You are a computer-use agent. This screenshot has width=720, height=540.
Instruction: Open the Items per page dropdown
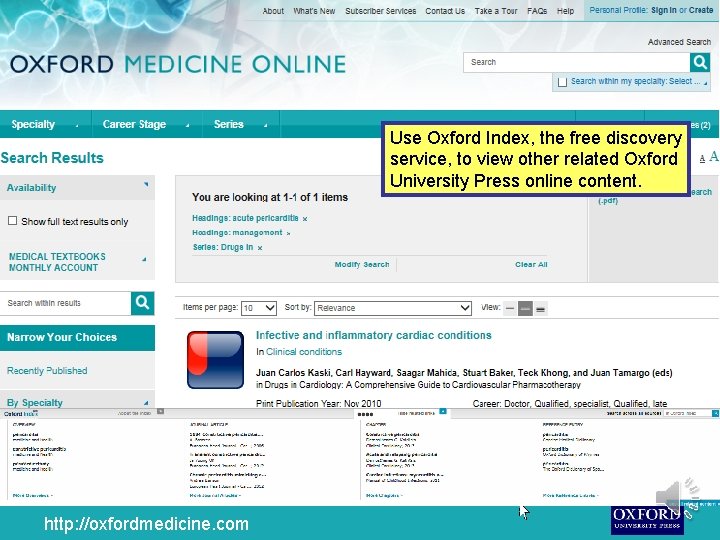(x=259, y=308)
